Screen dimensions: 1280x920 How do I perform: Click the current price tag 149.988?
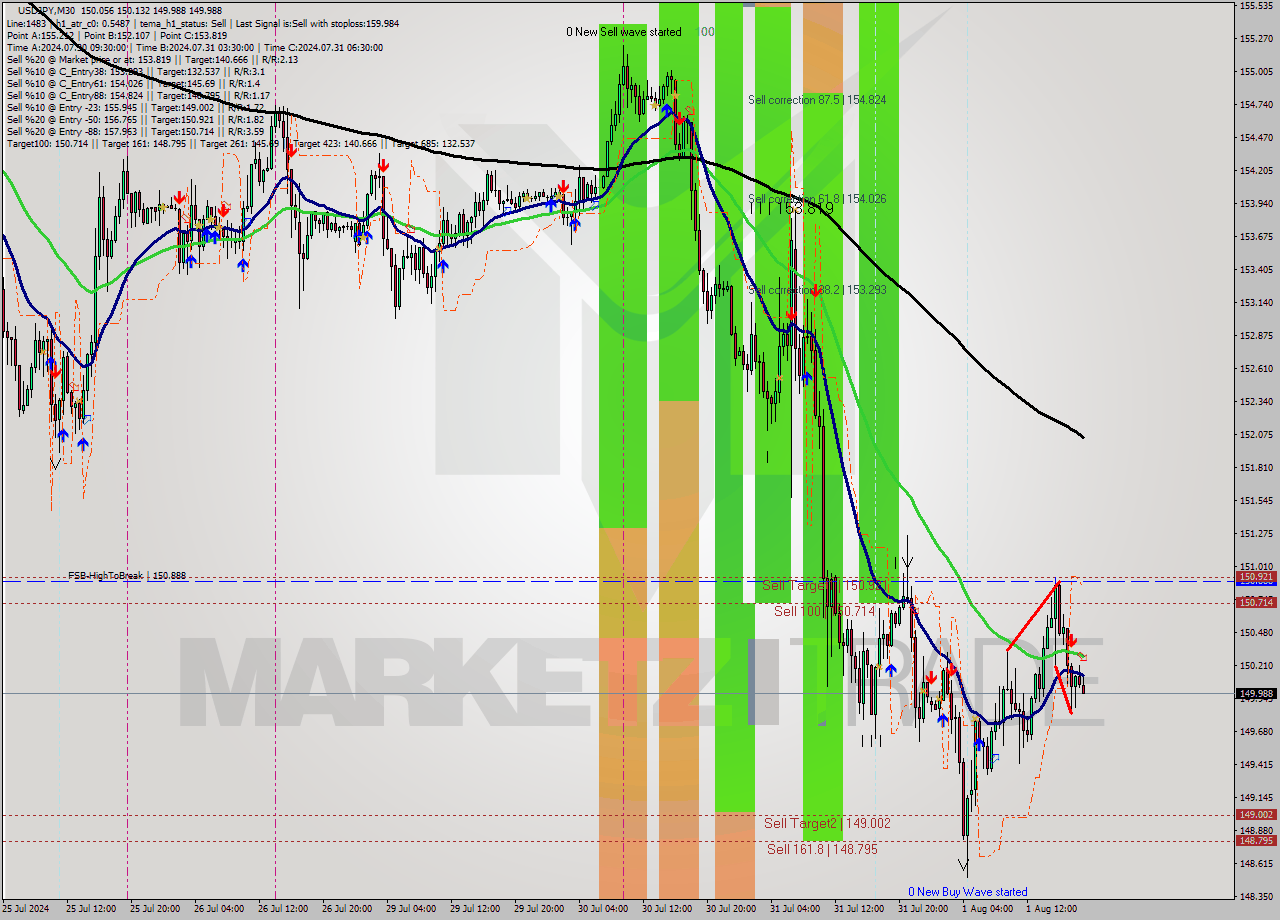(1256, 693)
